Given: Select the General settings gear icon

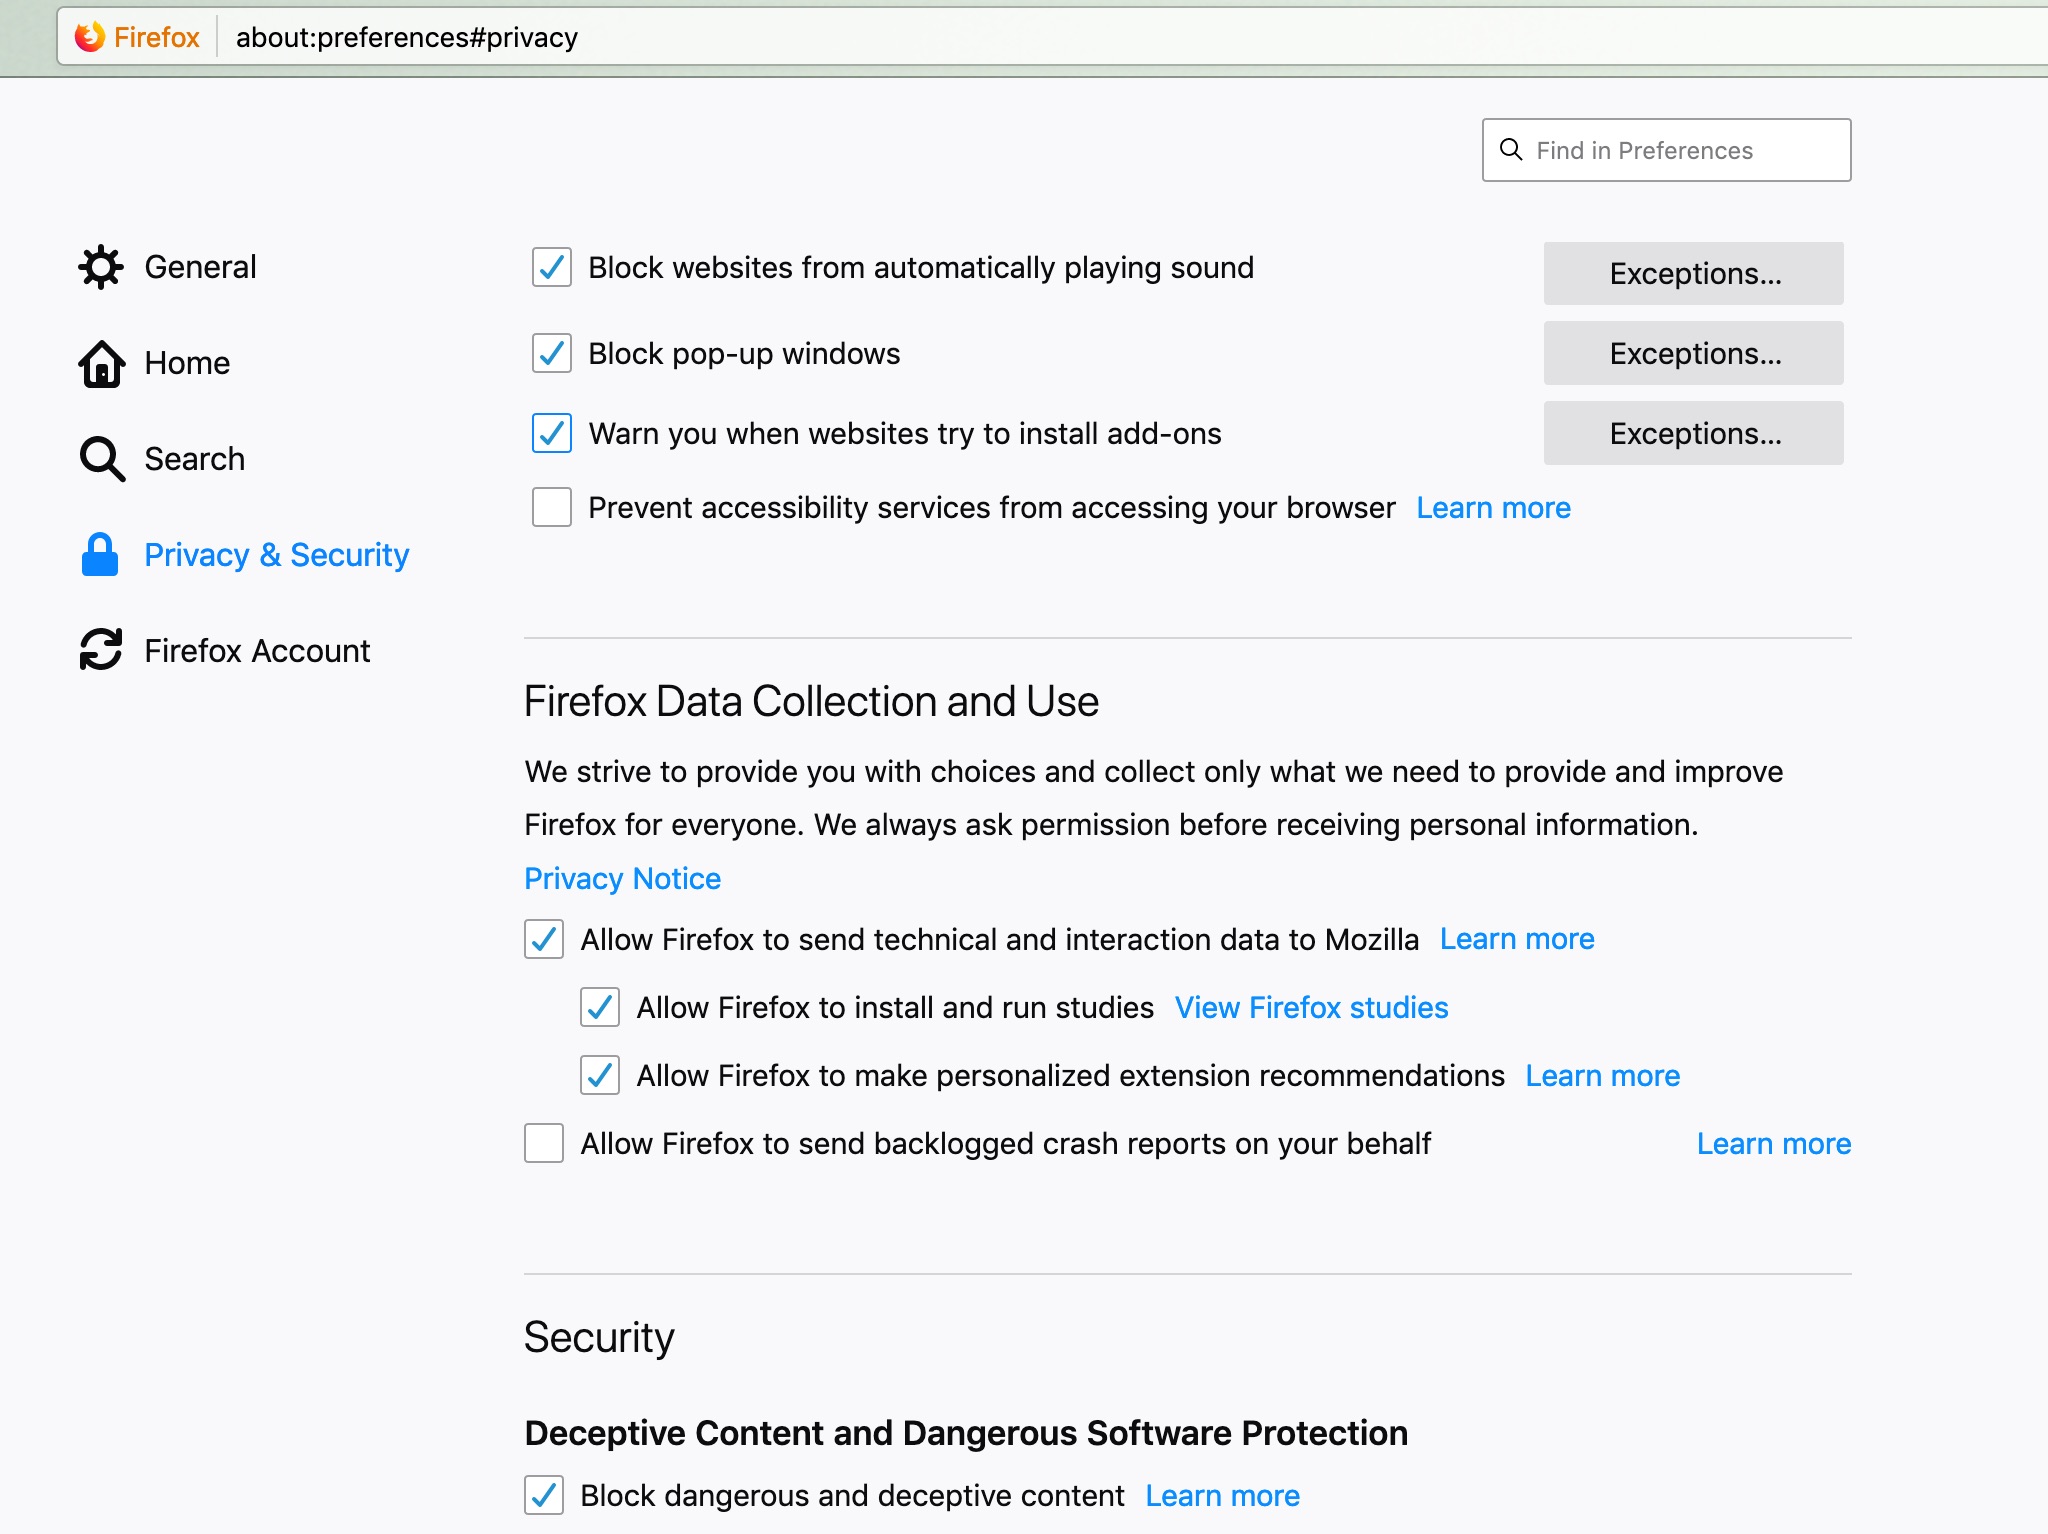Looking at the screenshot, I should (x=100, y=266).
